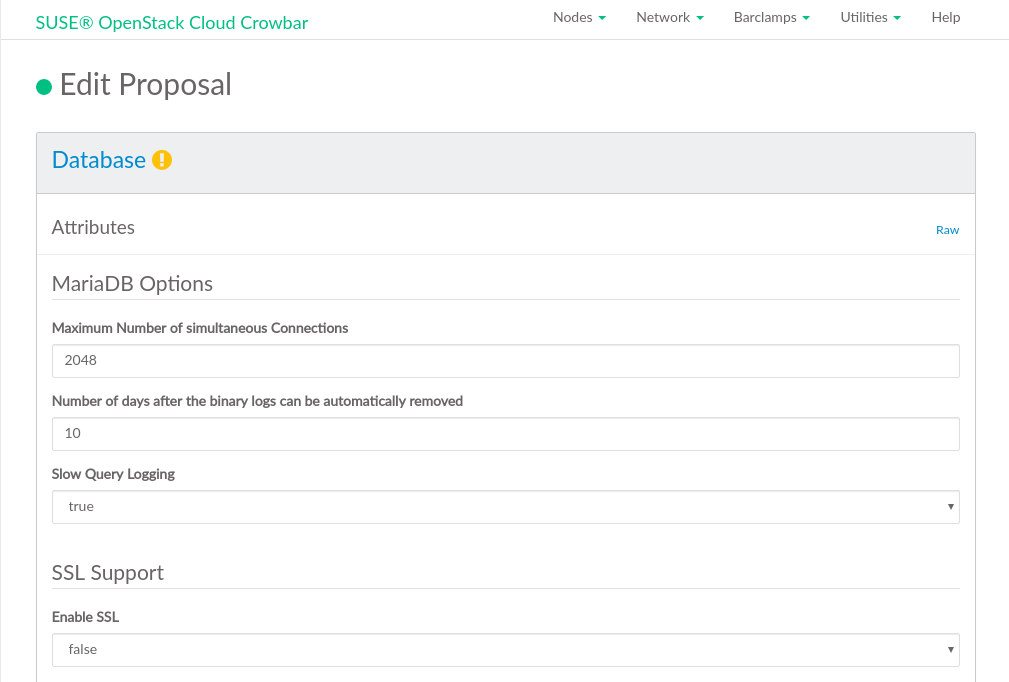Click the Enable SSL label
Viewport: 1009px width, 682px height.
pos(85,617)
